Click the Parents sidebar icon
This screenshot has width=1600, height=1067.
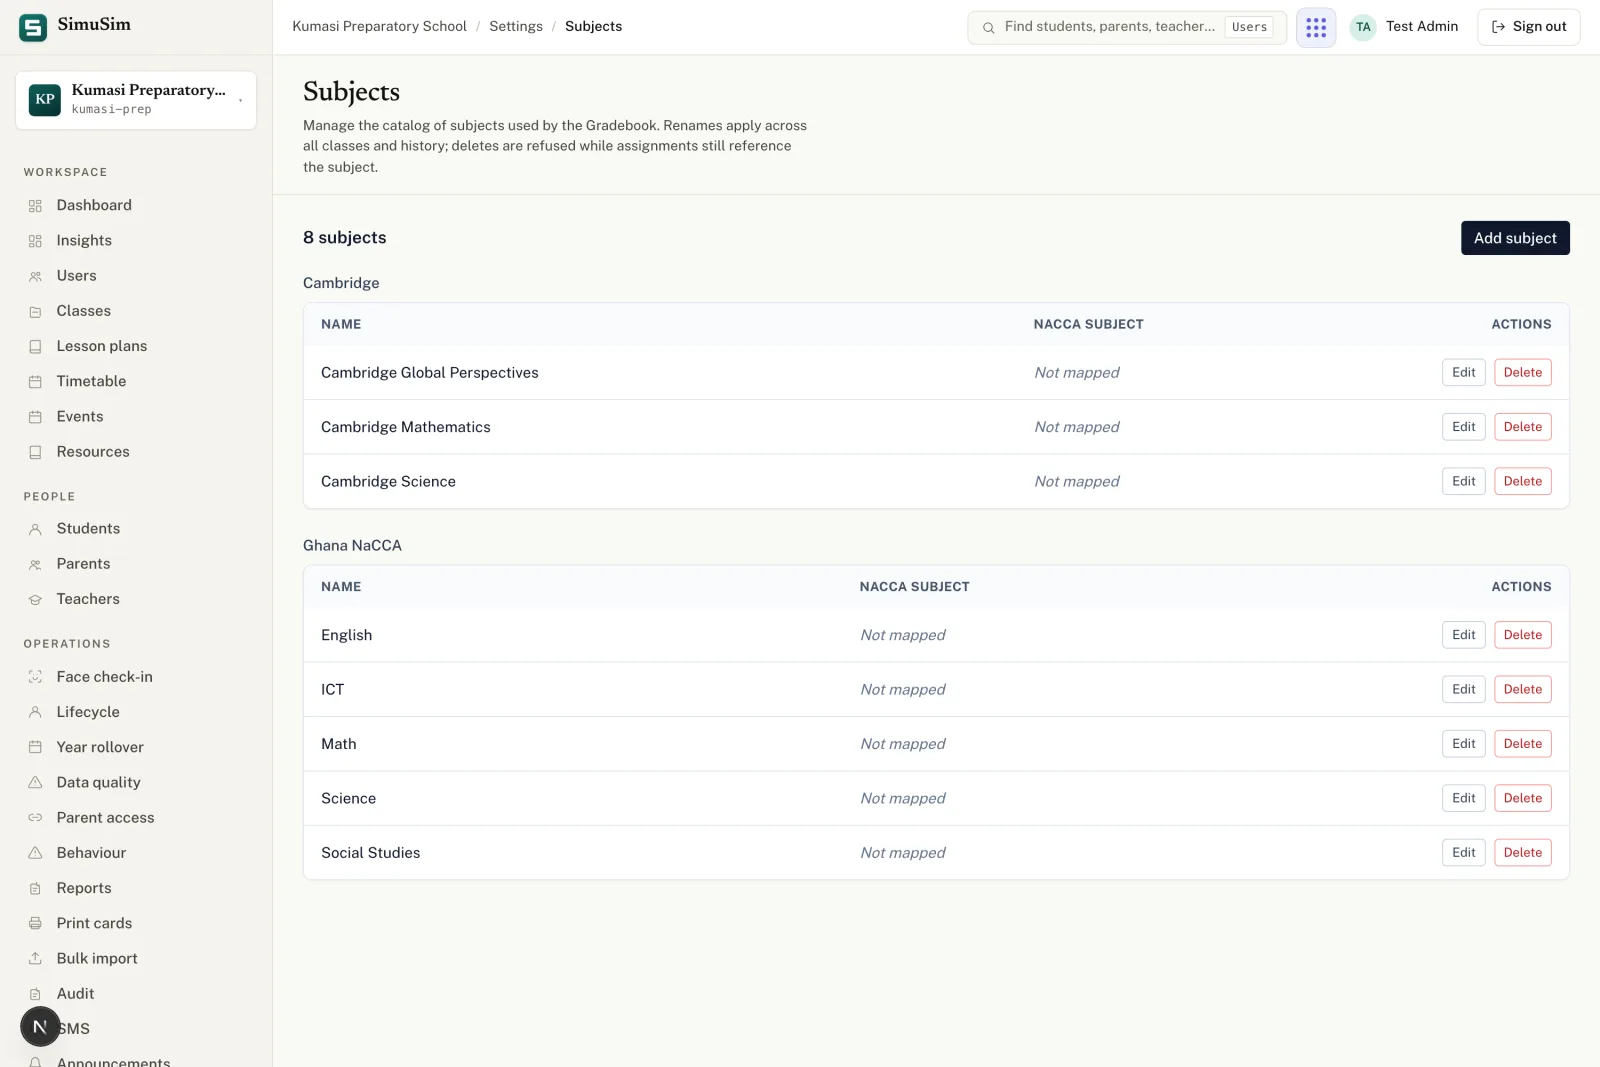[35, 565]
